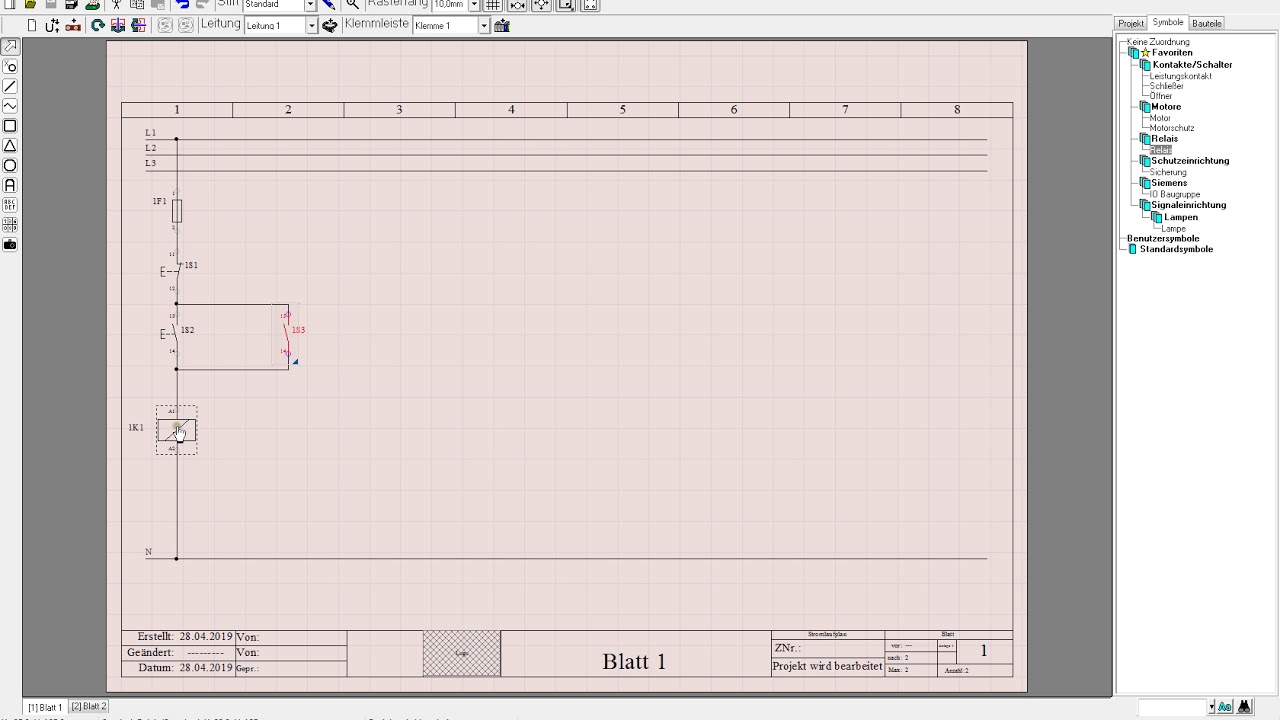Switch to the Bauteile tab

[x=1206, y=23]
